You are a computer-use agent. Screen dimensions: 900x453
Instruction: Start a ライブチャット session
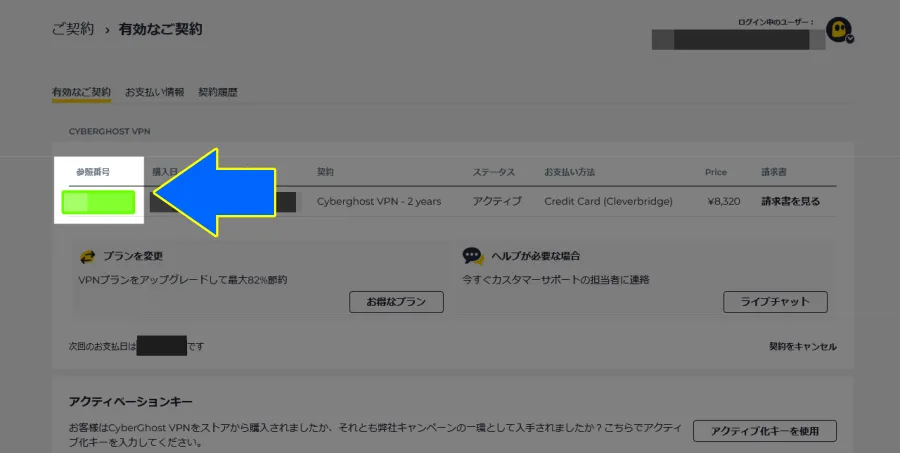pos(775,302)
